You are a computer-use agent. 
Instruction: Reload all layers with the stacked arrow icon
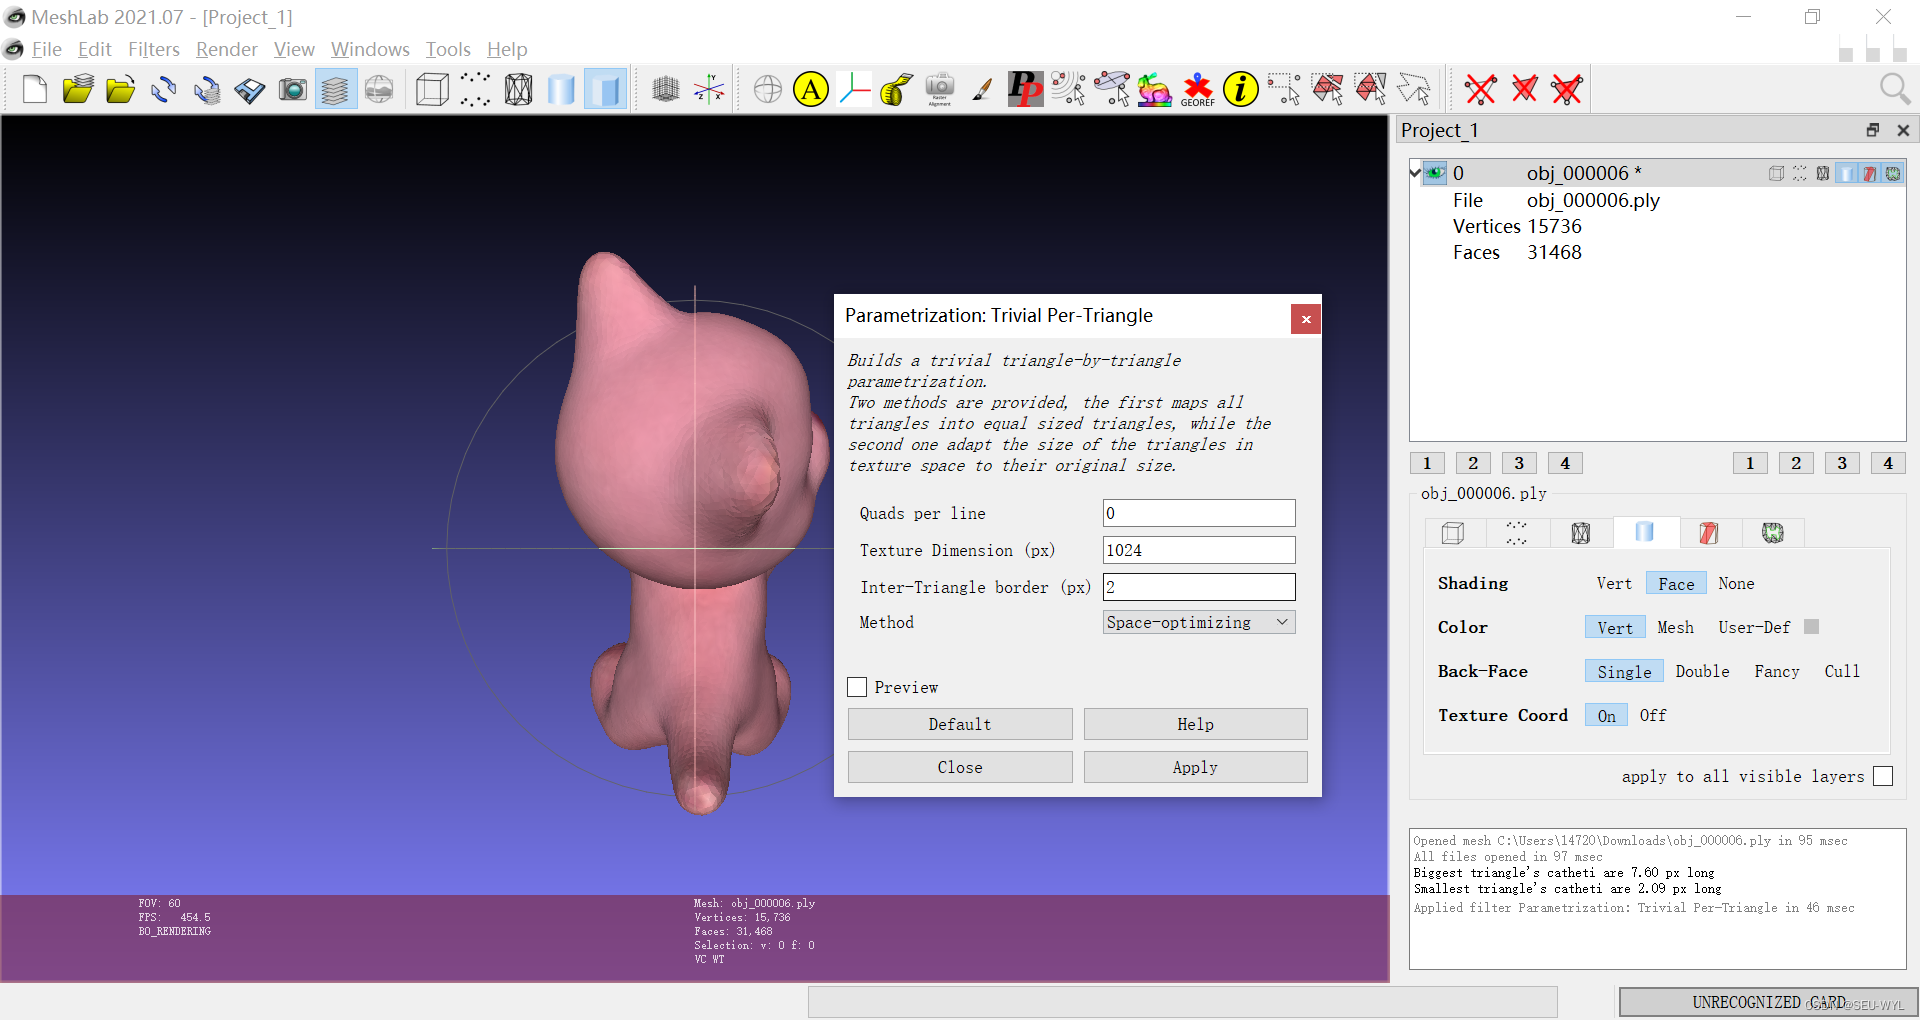[207, 90]
